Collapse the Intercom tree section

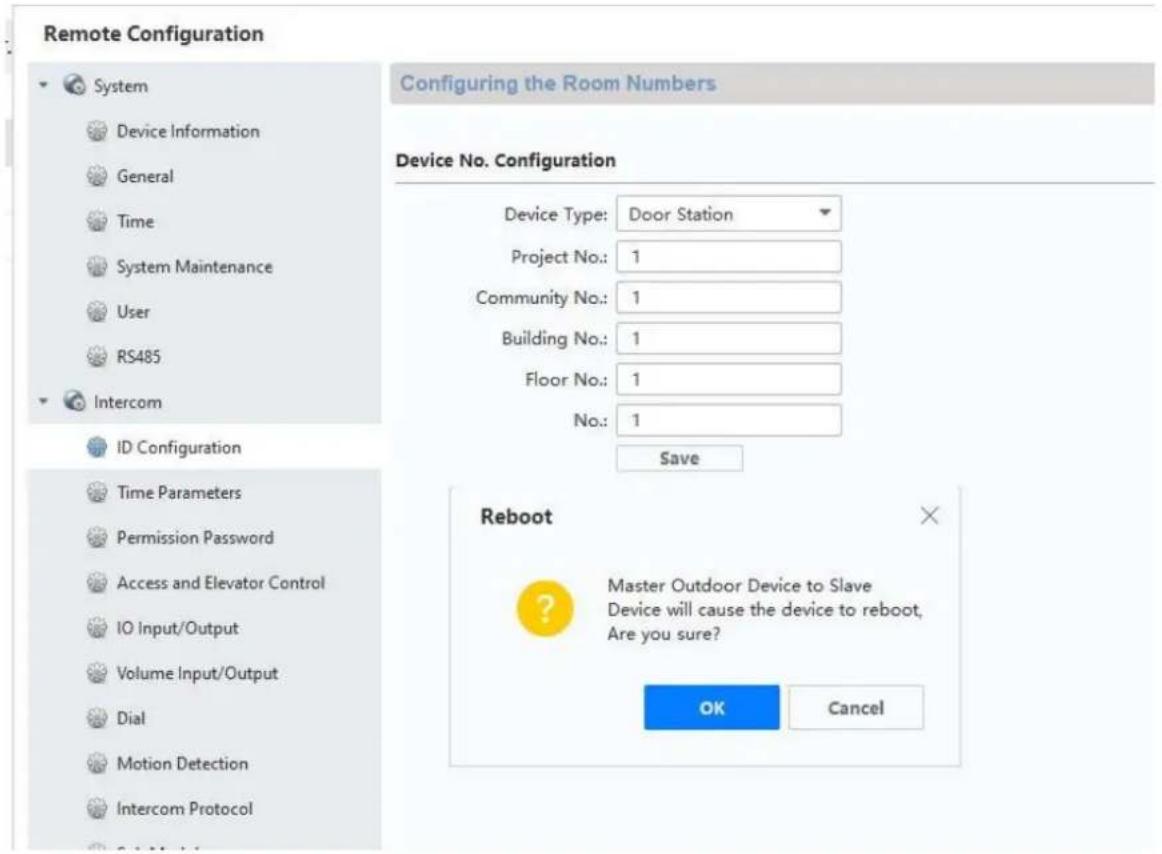(44, 402)
